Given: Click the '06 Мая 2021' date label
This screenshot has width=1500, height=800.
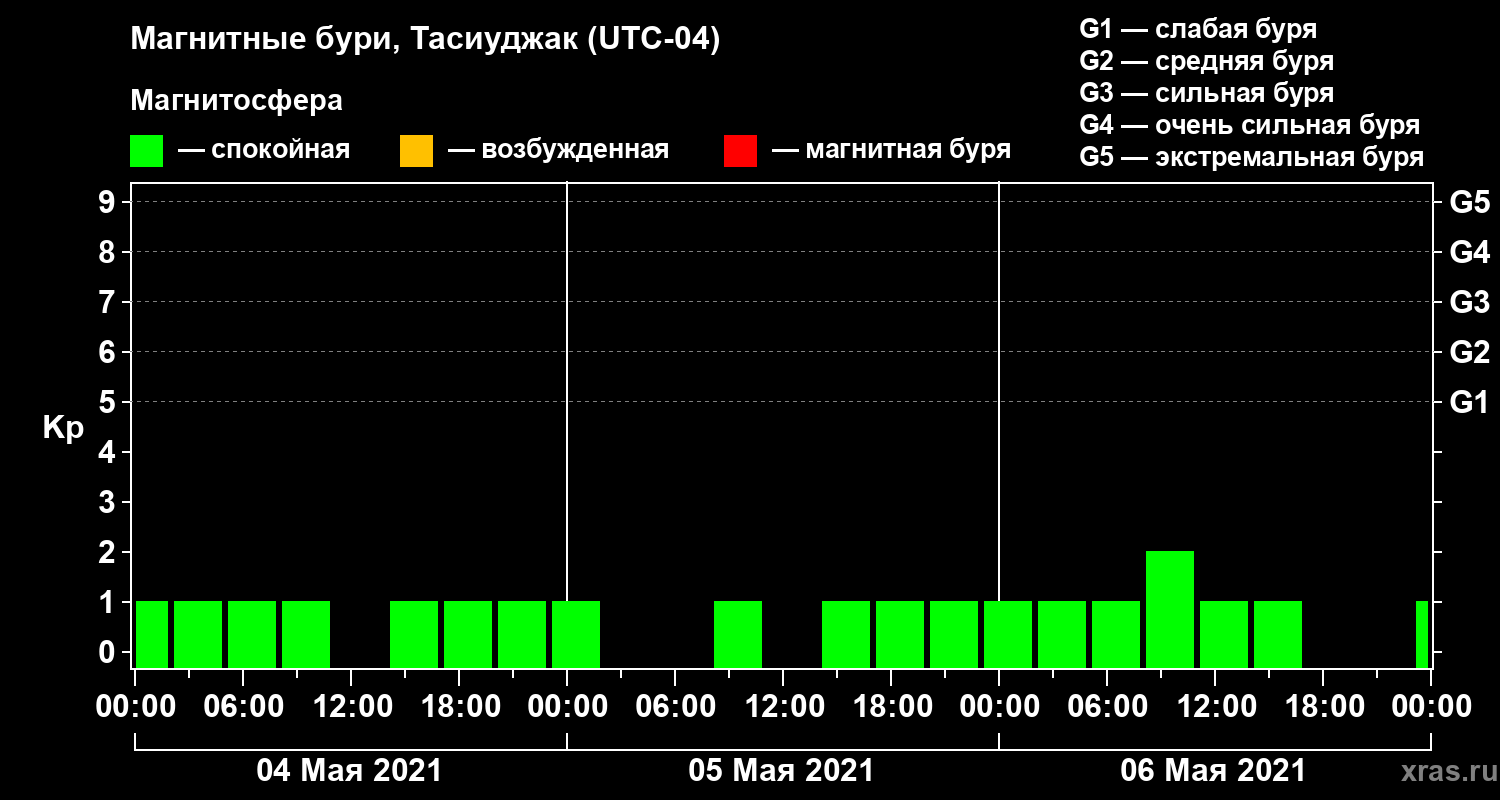Looking at the screenshot, I should click(x=1213, y=771).
